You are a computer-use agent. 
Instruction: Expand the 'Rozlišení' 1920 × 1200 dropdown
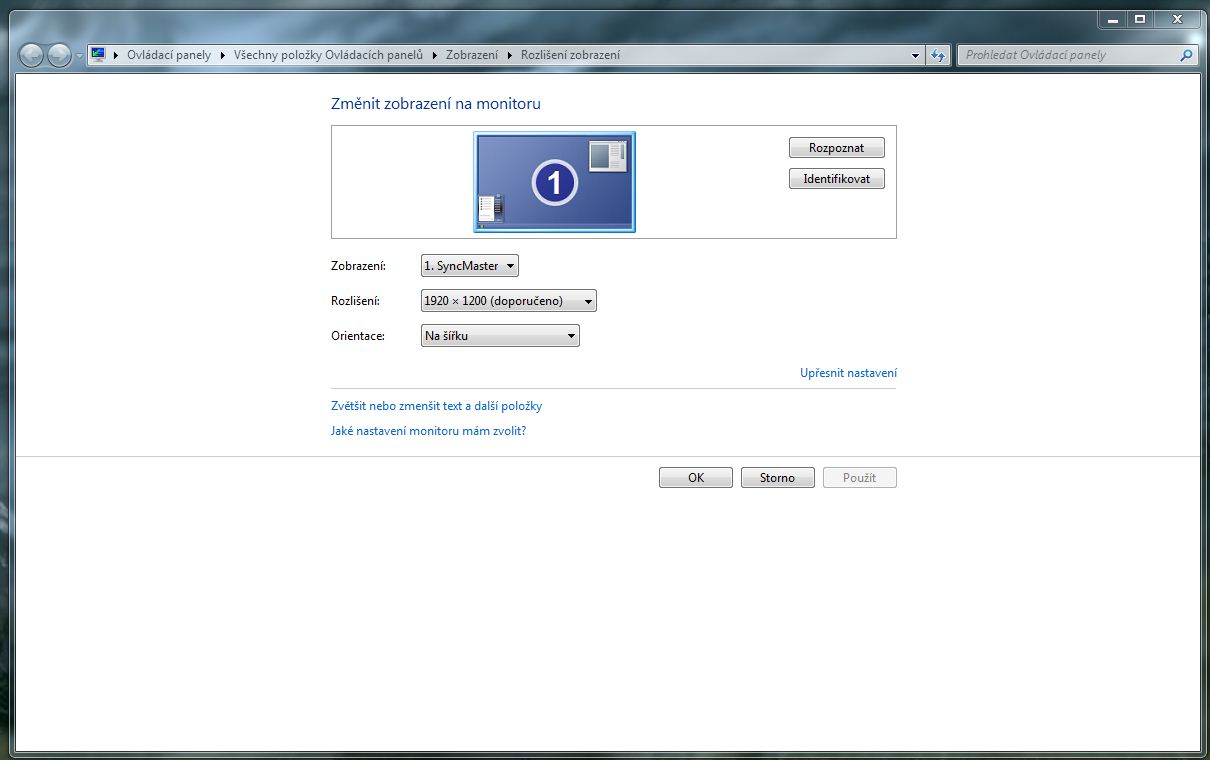point(508,301)
